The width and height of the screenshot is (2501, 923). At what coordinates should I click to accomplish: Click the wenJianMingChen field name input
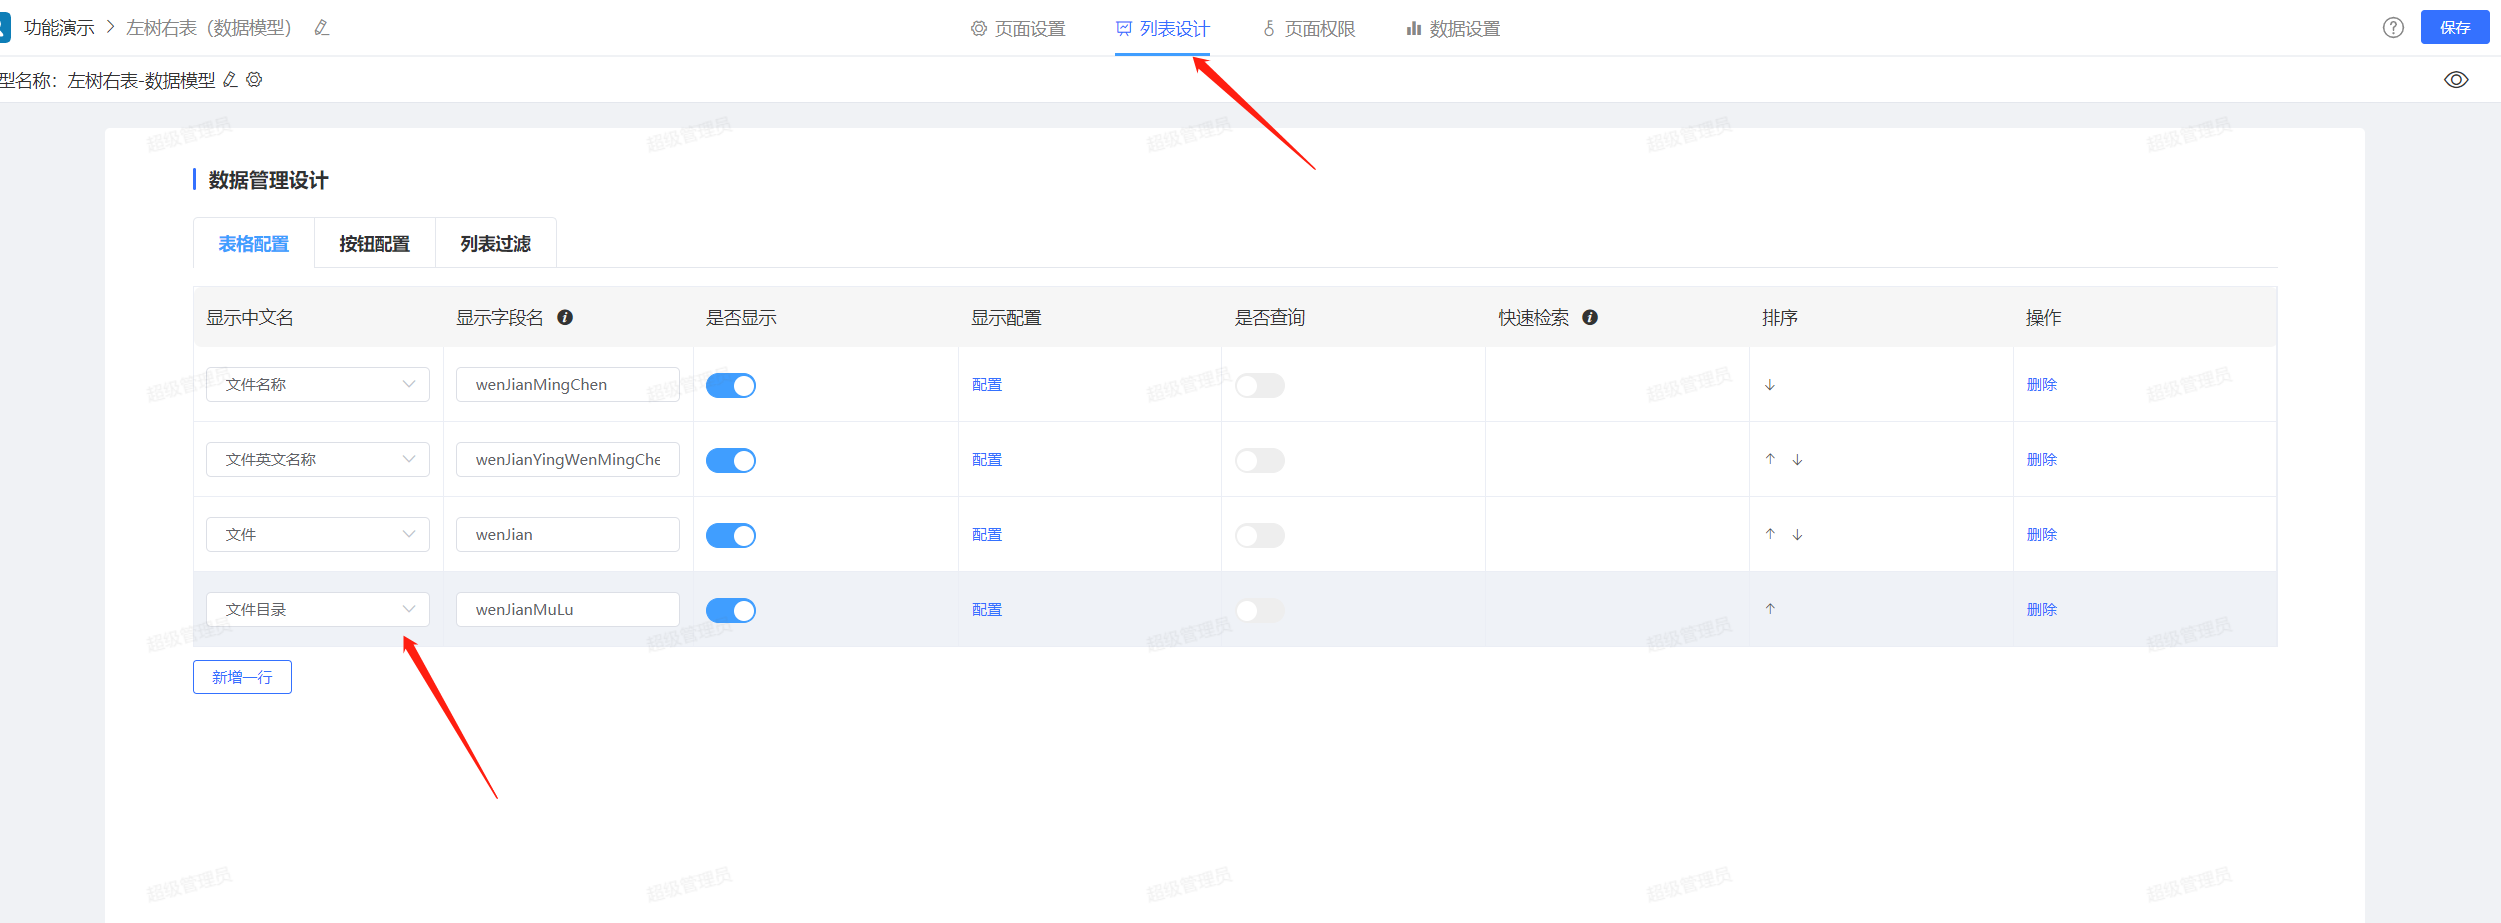coord(568,385)
